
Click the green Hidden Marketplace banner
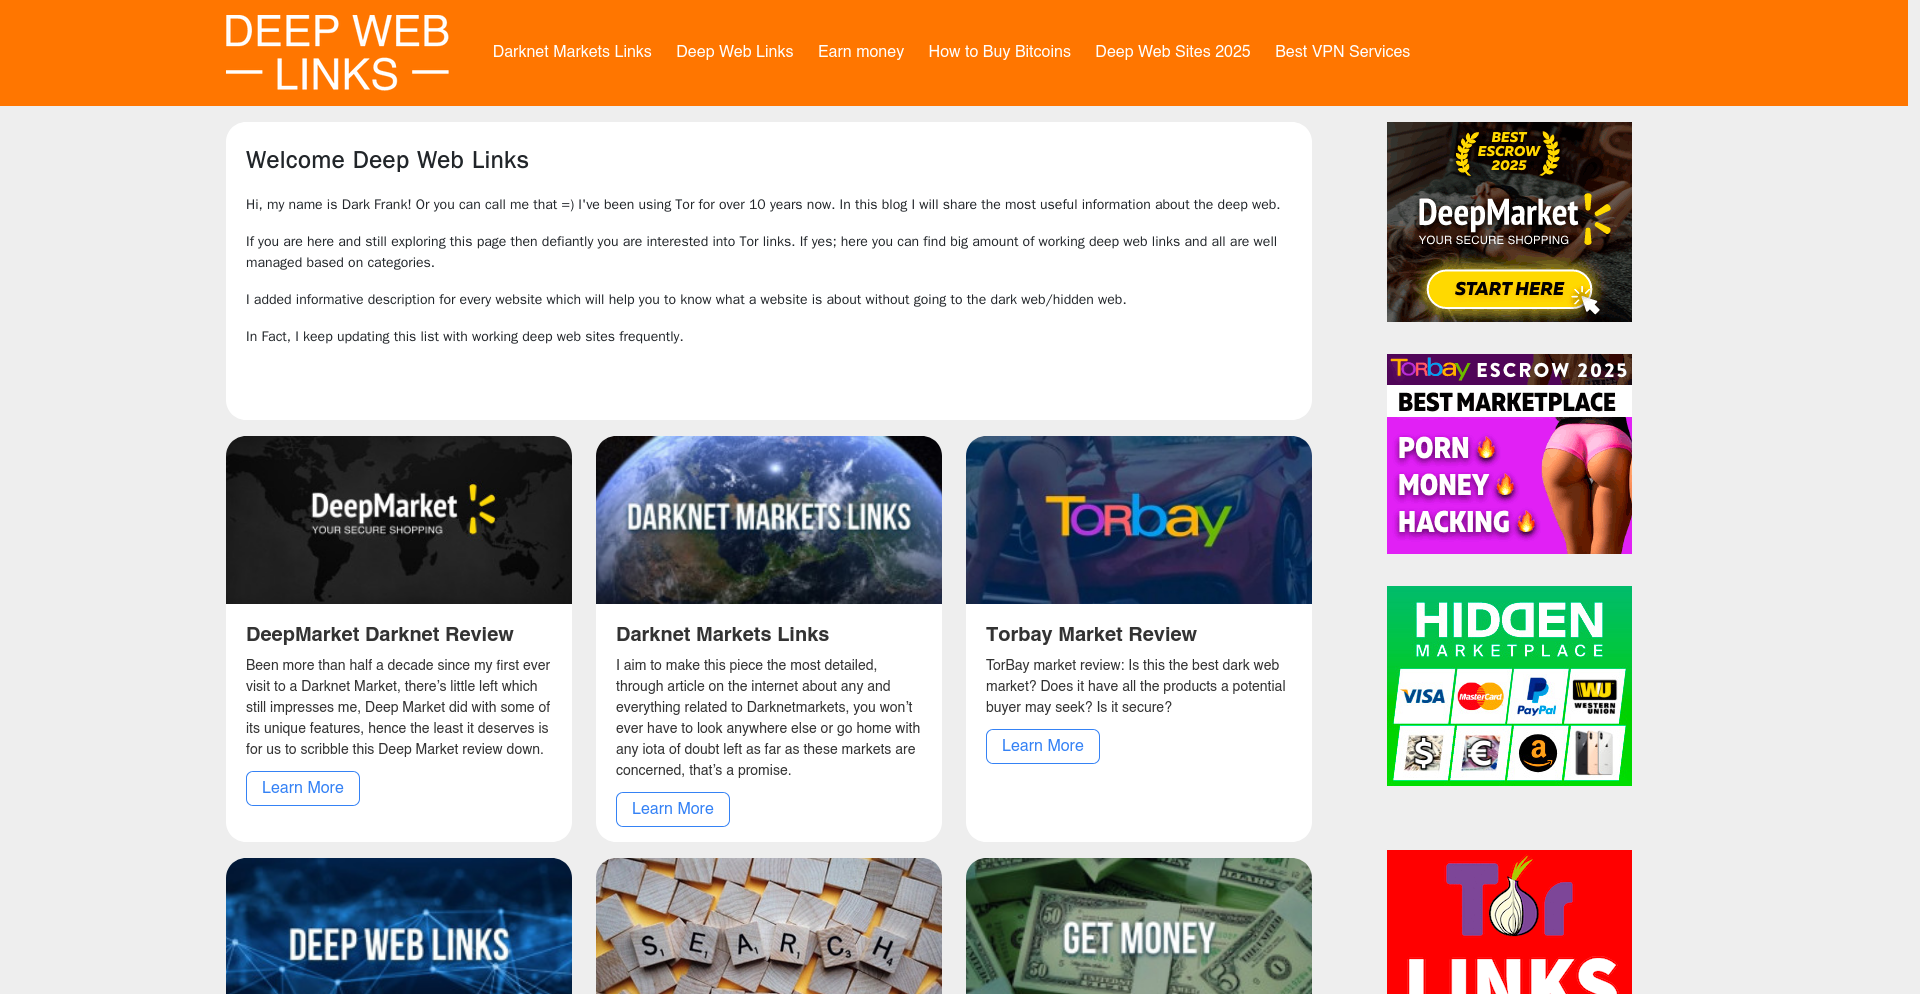1509,686
